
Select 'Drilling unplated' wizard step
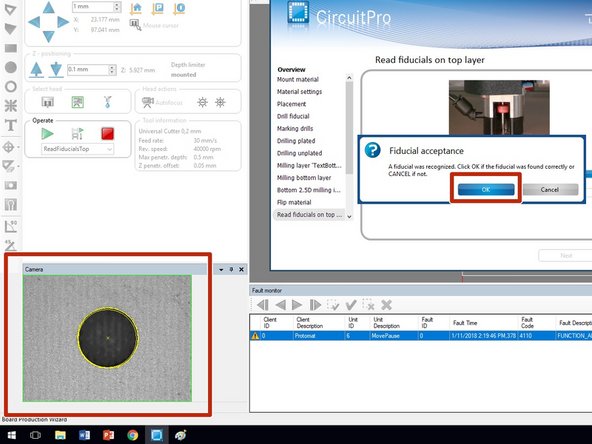point(299,153)
